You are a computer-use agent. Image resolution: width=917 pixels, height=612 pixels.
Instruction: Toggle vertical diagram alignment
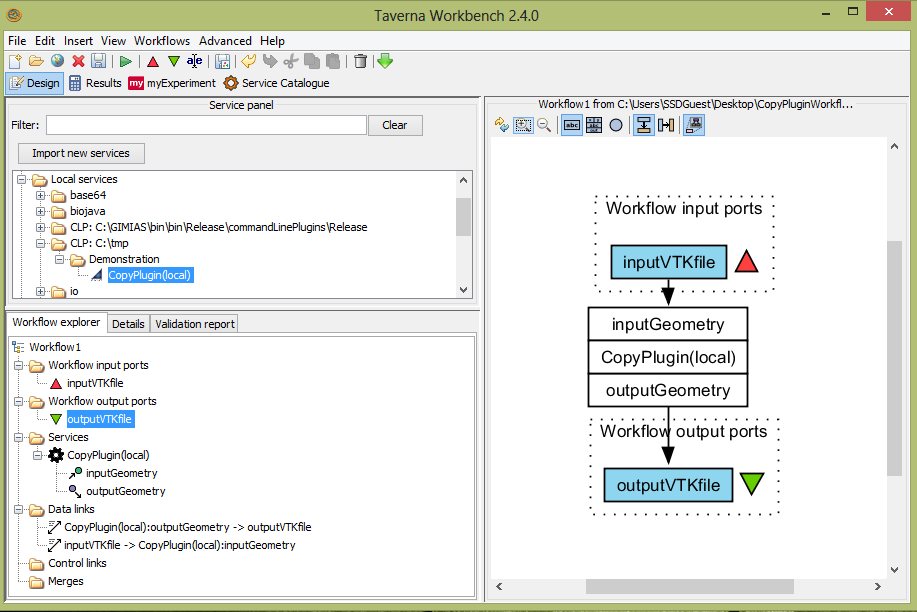(x=643, y=125)
